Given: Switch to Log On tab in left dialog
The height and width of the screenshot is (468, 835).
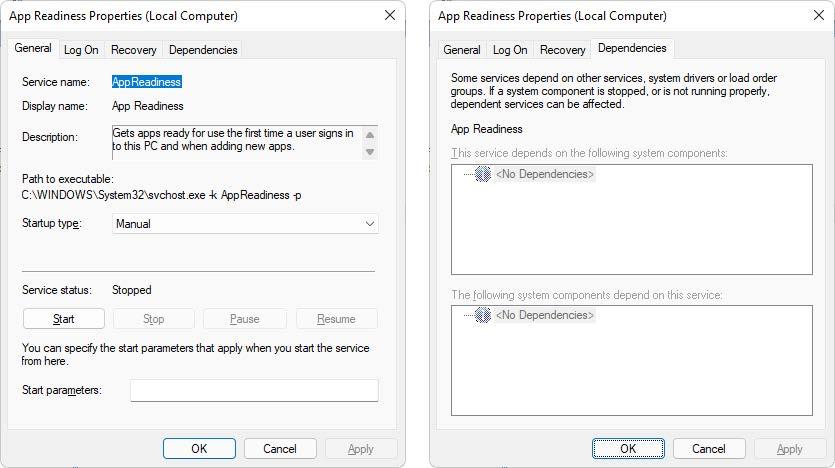Looking at the screenshot, I should (81, 50).
